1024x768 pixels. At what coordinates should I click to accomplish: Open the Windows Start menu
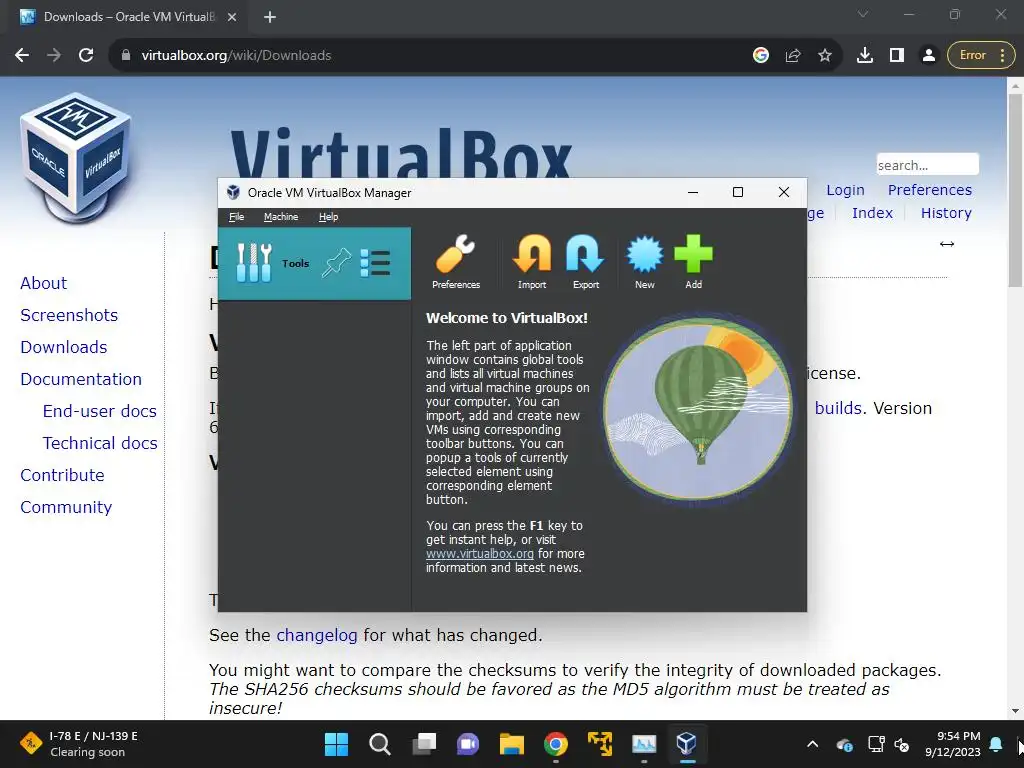(x=336, y=744)
